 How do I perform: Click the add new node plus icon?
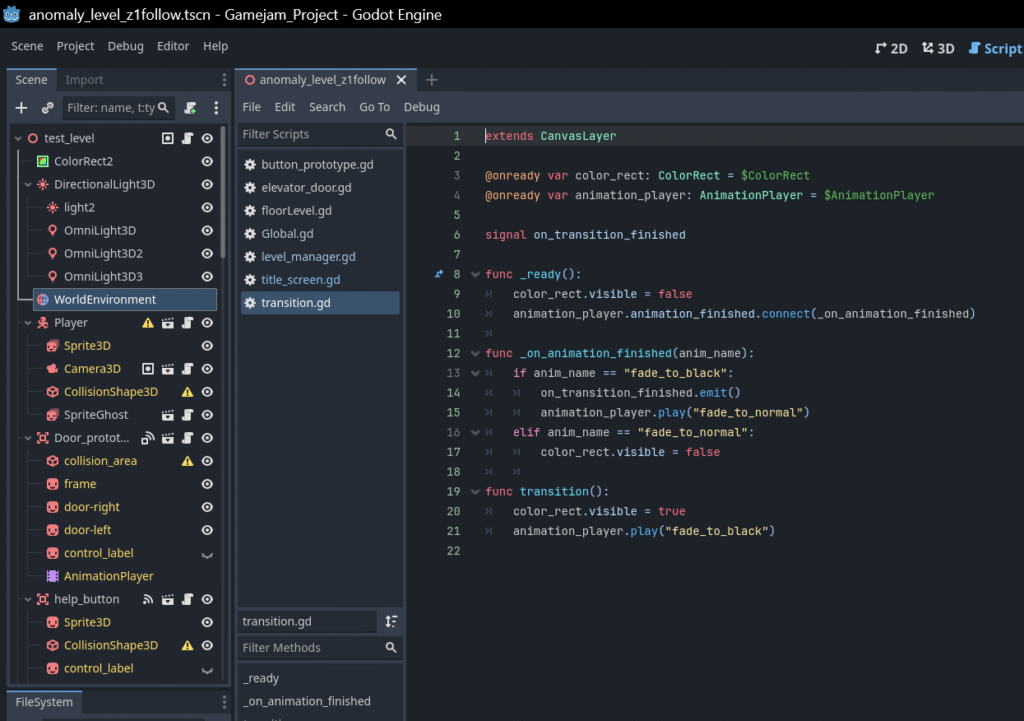[22, 108]
